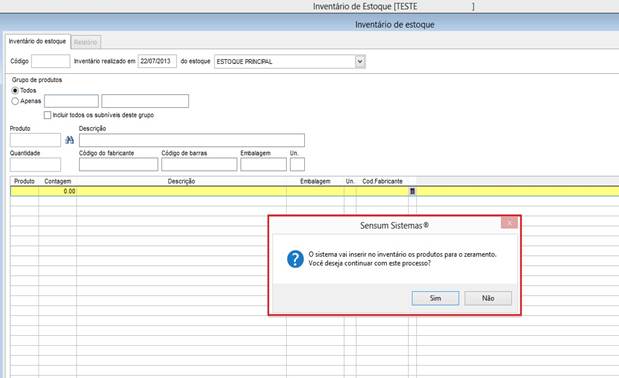Click the inventory date field 22/07/2013
This screenshot has width=619, height=378.
point(157,61)
